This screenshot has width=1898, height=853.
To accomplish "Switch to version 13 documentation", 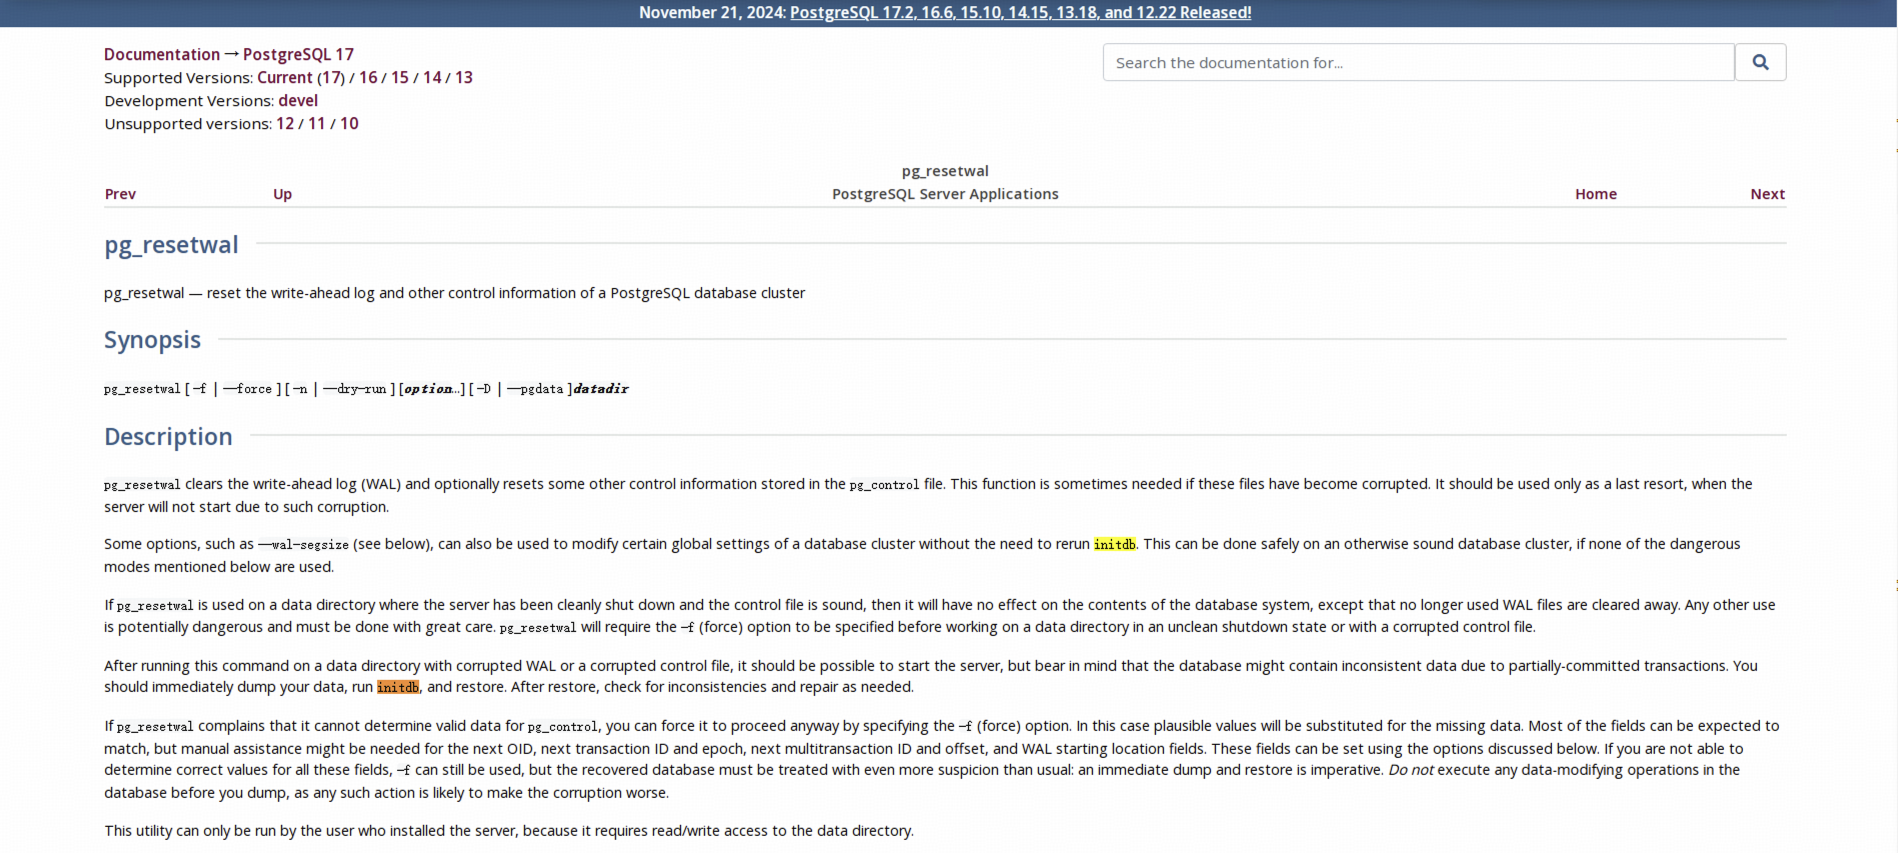I will pyautogui.click(x=464, y=77).
